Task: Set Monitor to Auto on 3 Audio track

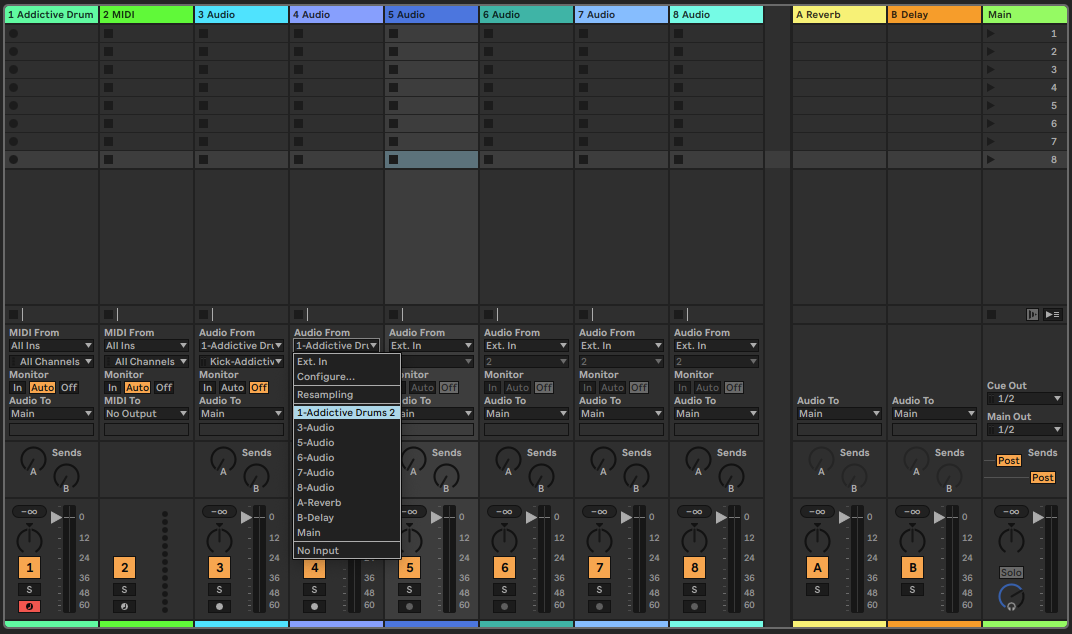Action: click(x=232, y=388)
